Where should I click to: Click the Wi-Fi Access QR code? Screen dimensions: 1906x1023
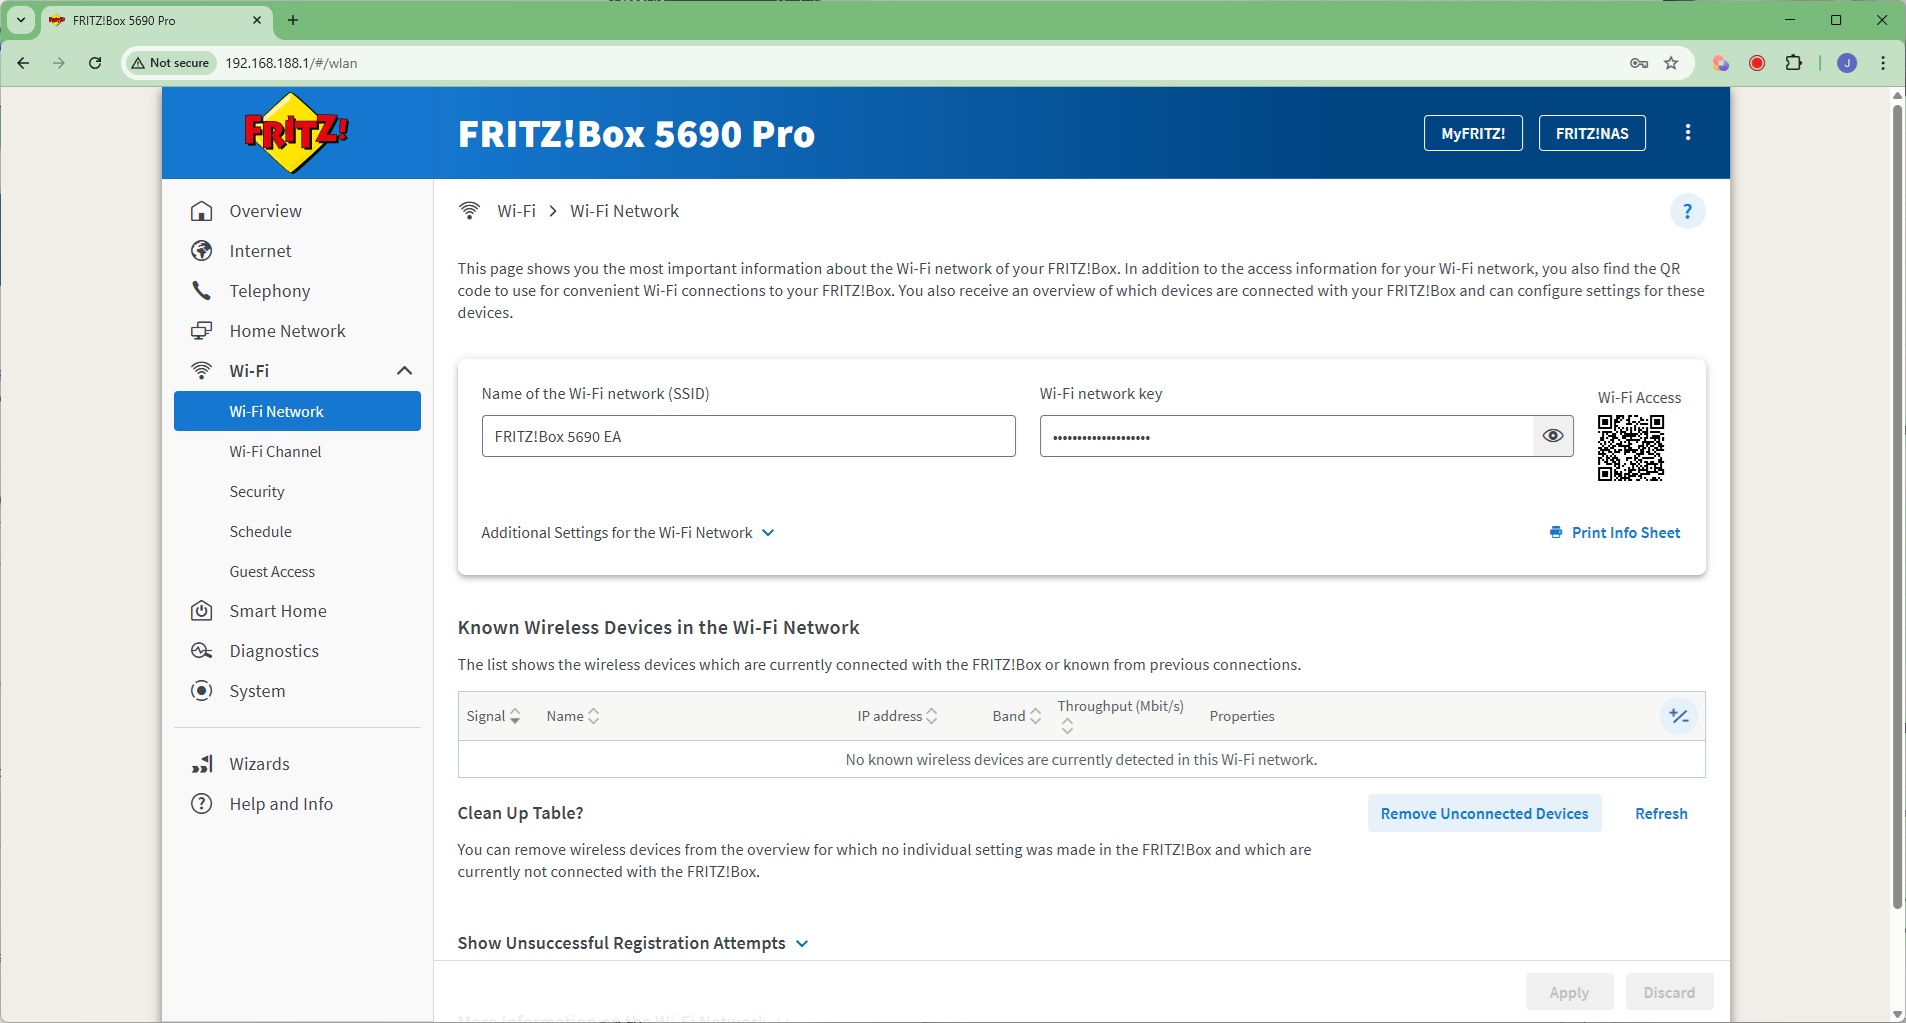(x=1630, y=448)
